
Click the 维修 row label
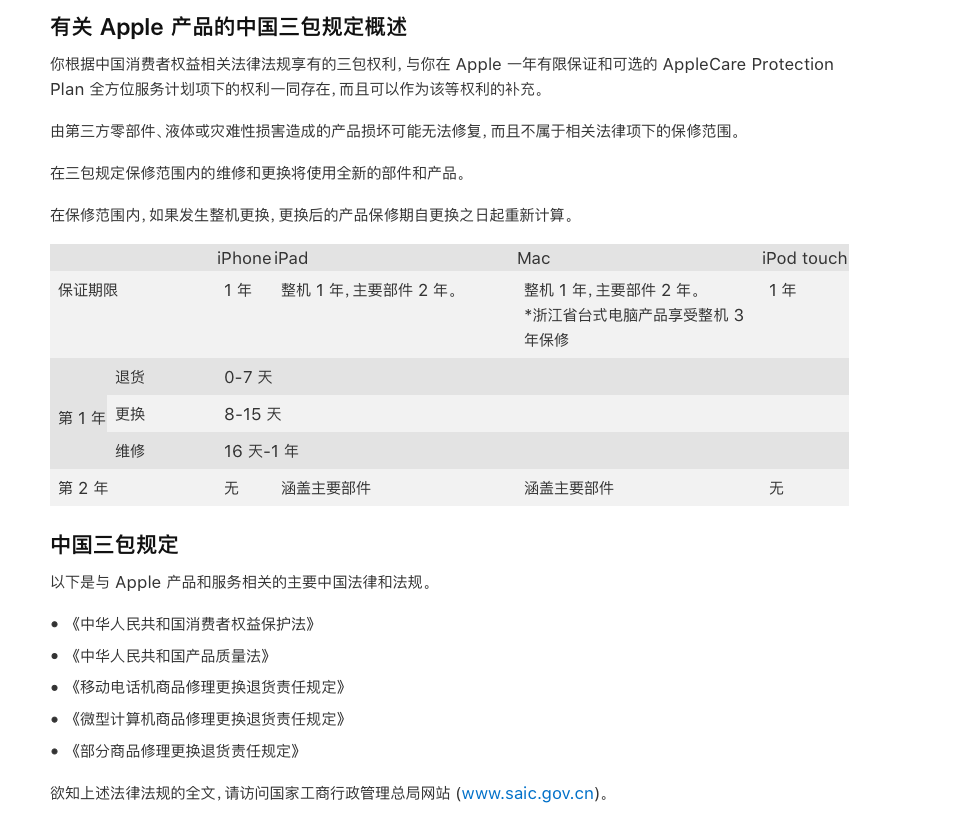[x=130, y=451]
